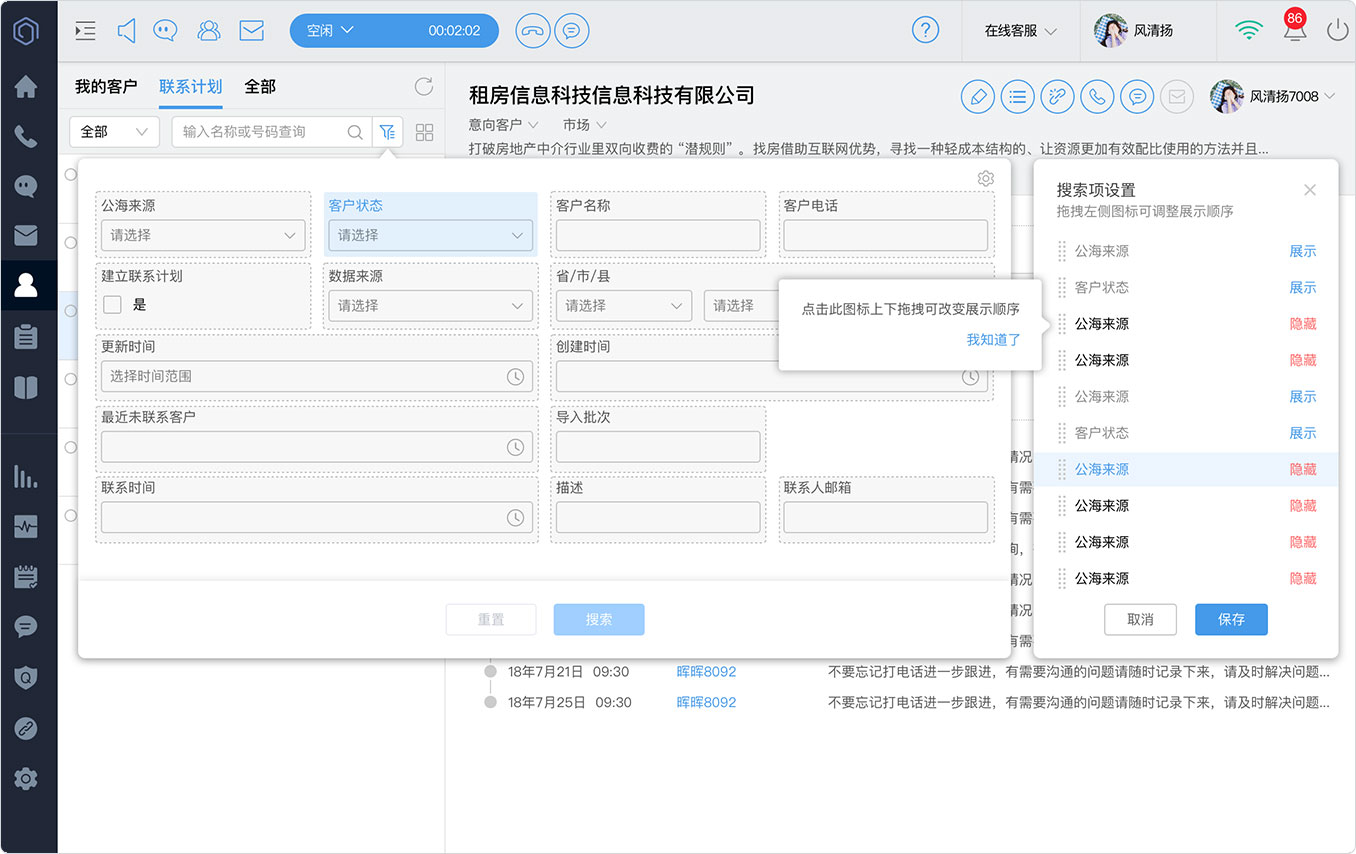This screenshot has width=1356, height=854.
Task: Click the 我知道了 link in tooltip
Action: pyautogui.click(x=993, y=340)
